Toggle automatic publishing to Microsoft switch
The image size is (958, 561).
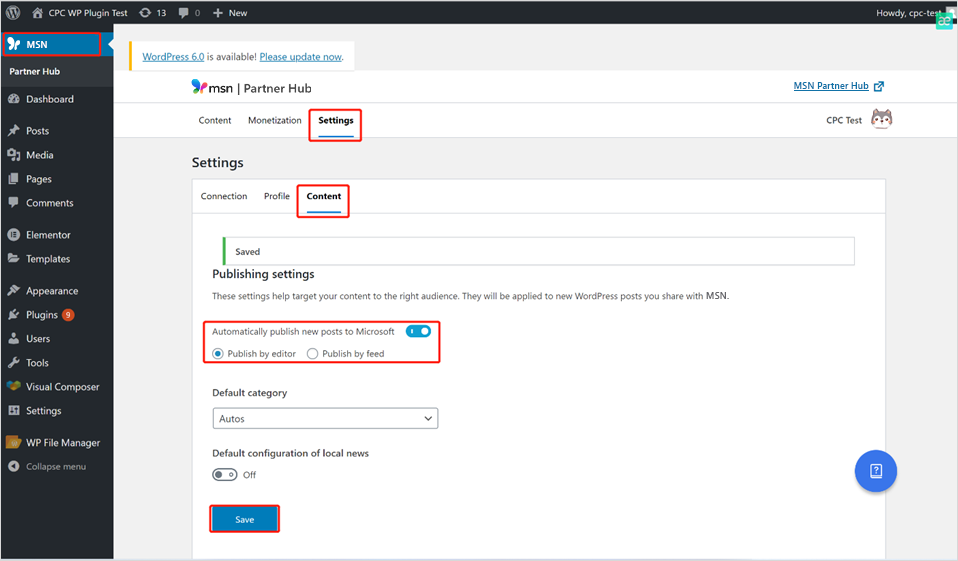[x=418, y=331]
